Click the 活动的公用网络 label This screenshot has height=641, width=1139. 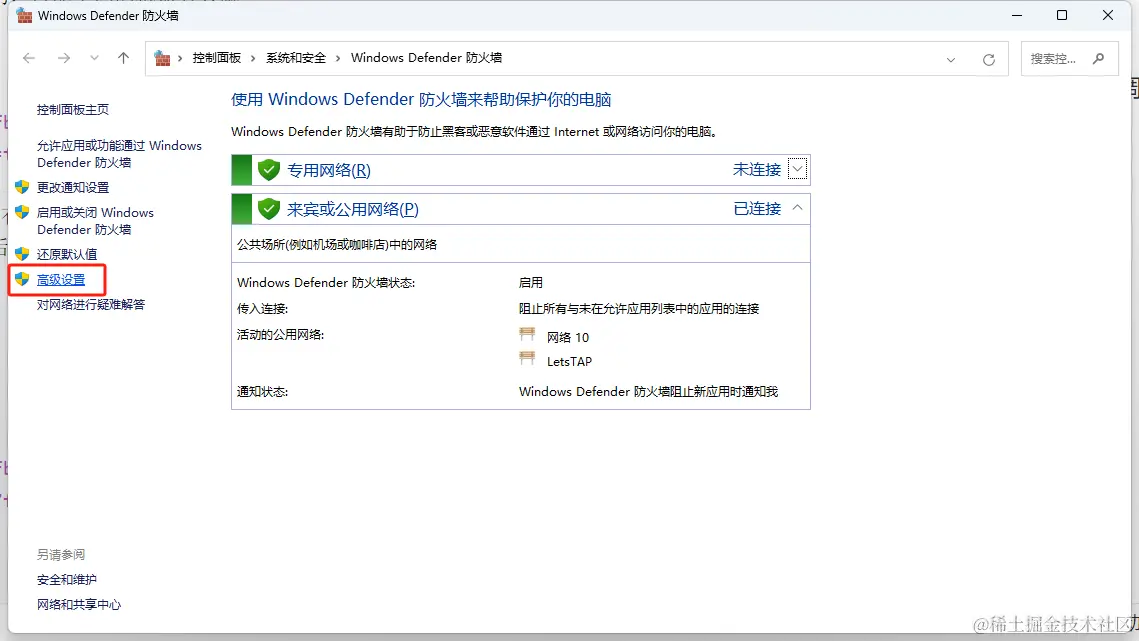(x=280, y=335)
